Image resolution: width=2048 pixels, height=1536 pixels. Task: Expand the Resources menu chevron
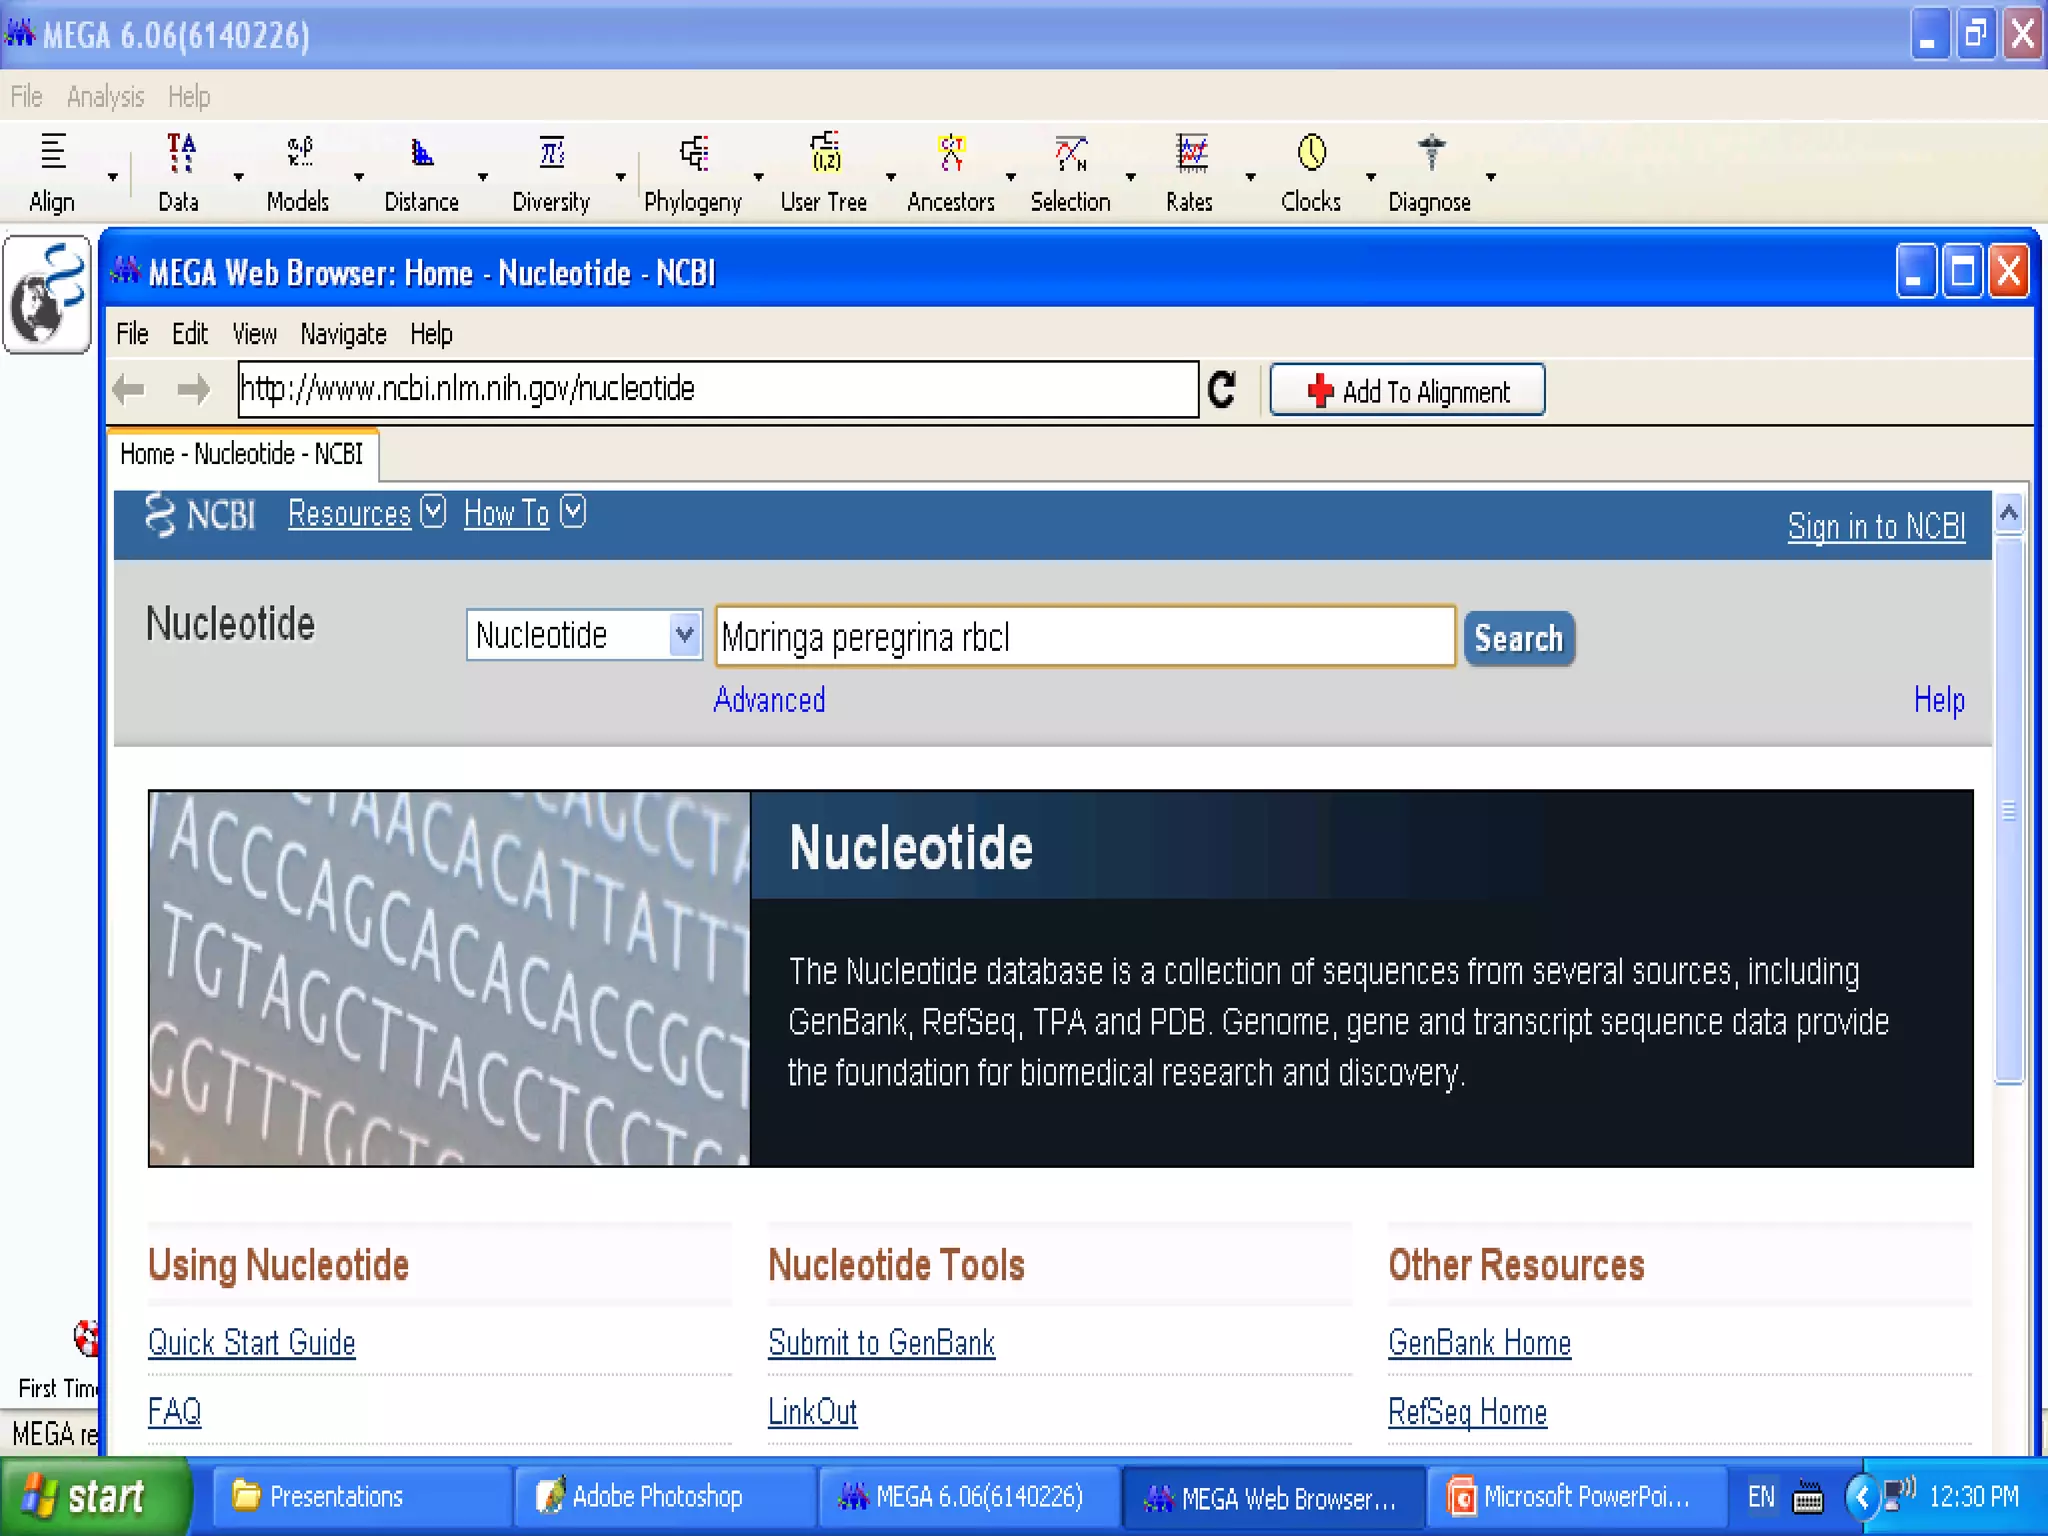(x=433, y=512)
